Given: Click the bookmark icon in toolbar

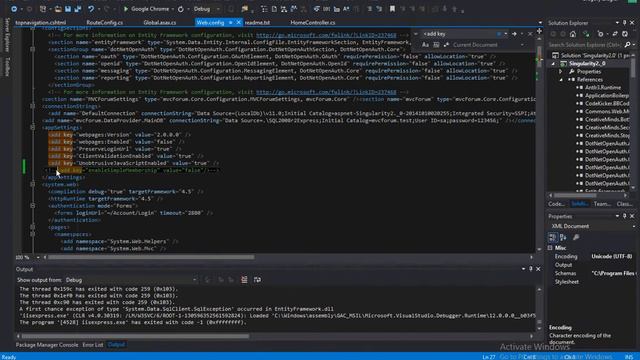Looking at the screenshot, I should pyautogui.click(x=392, y=9).
